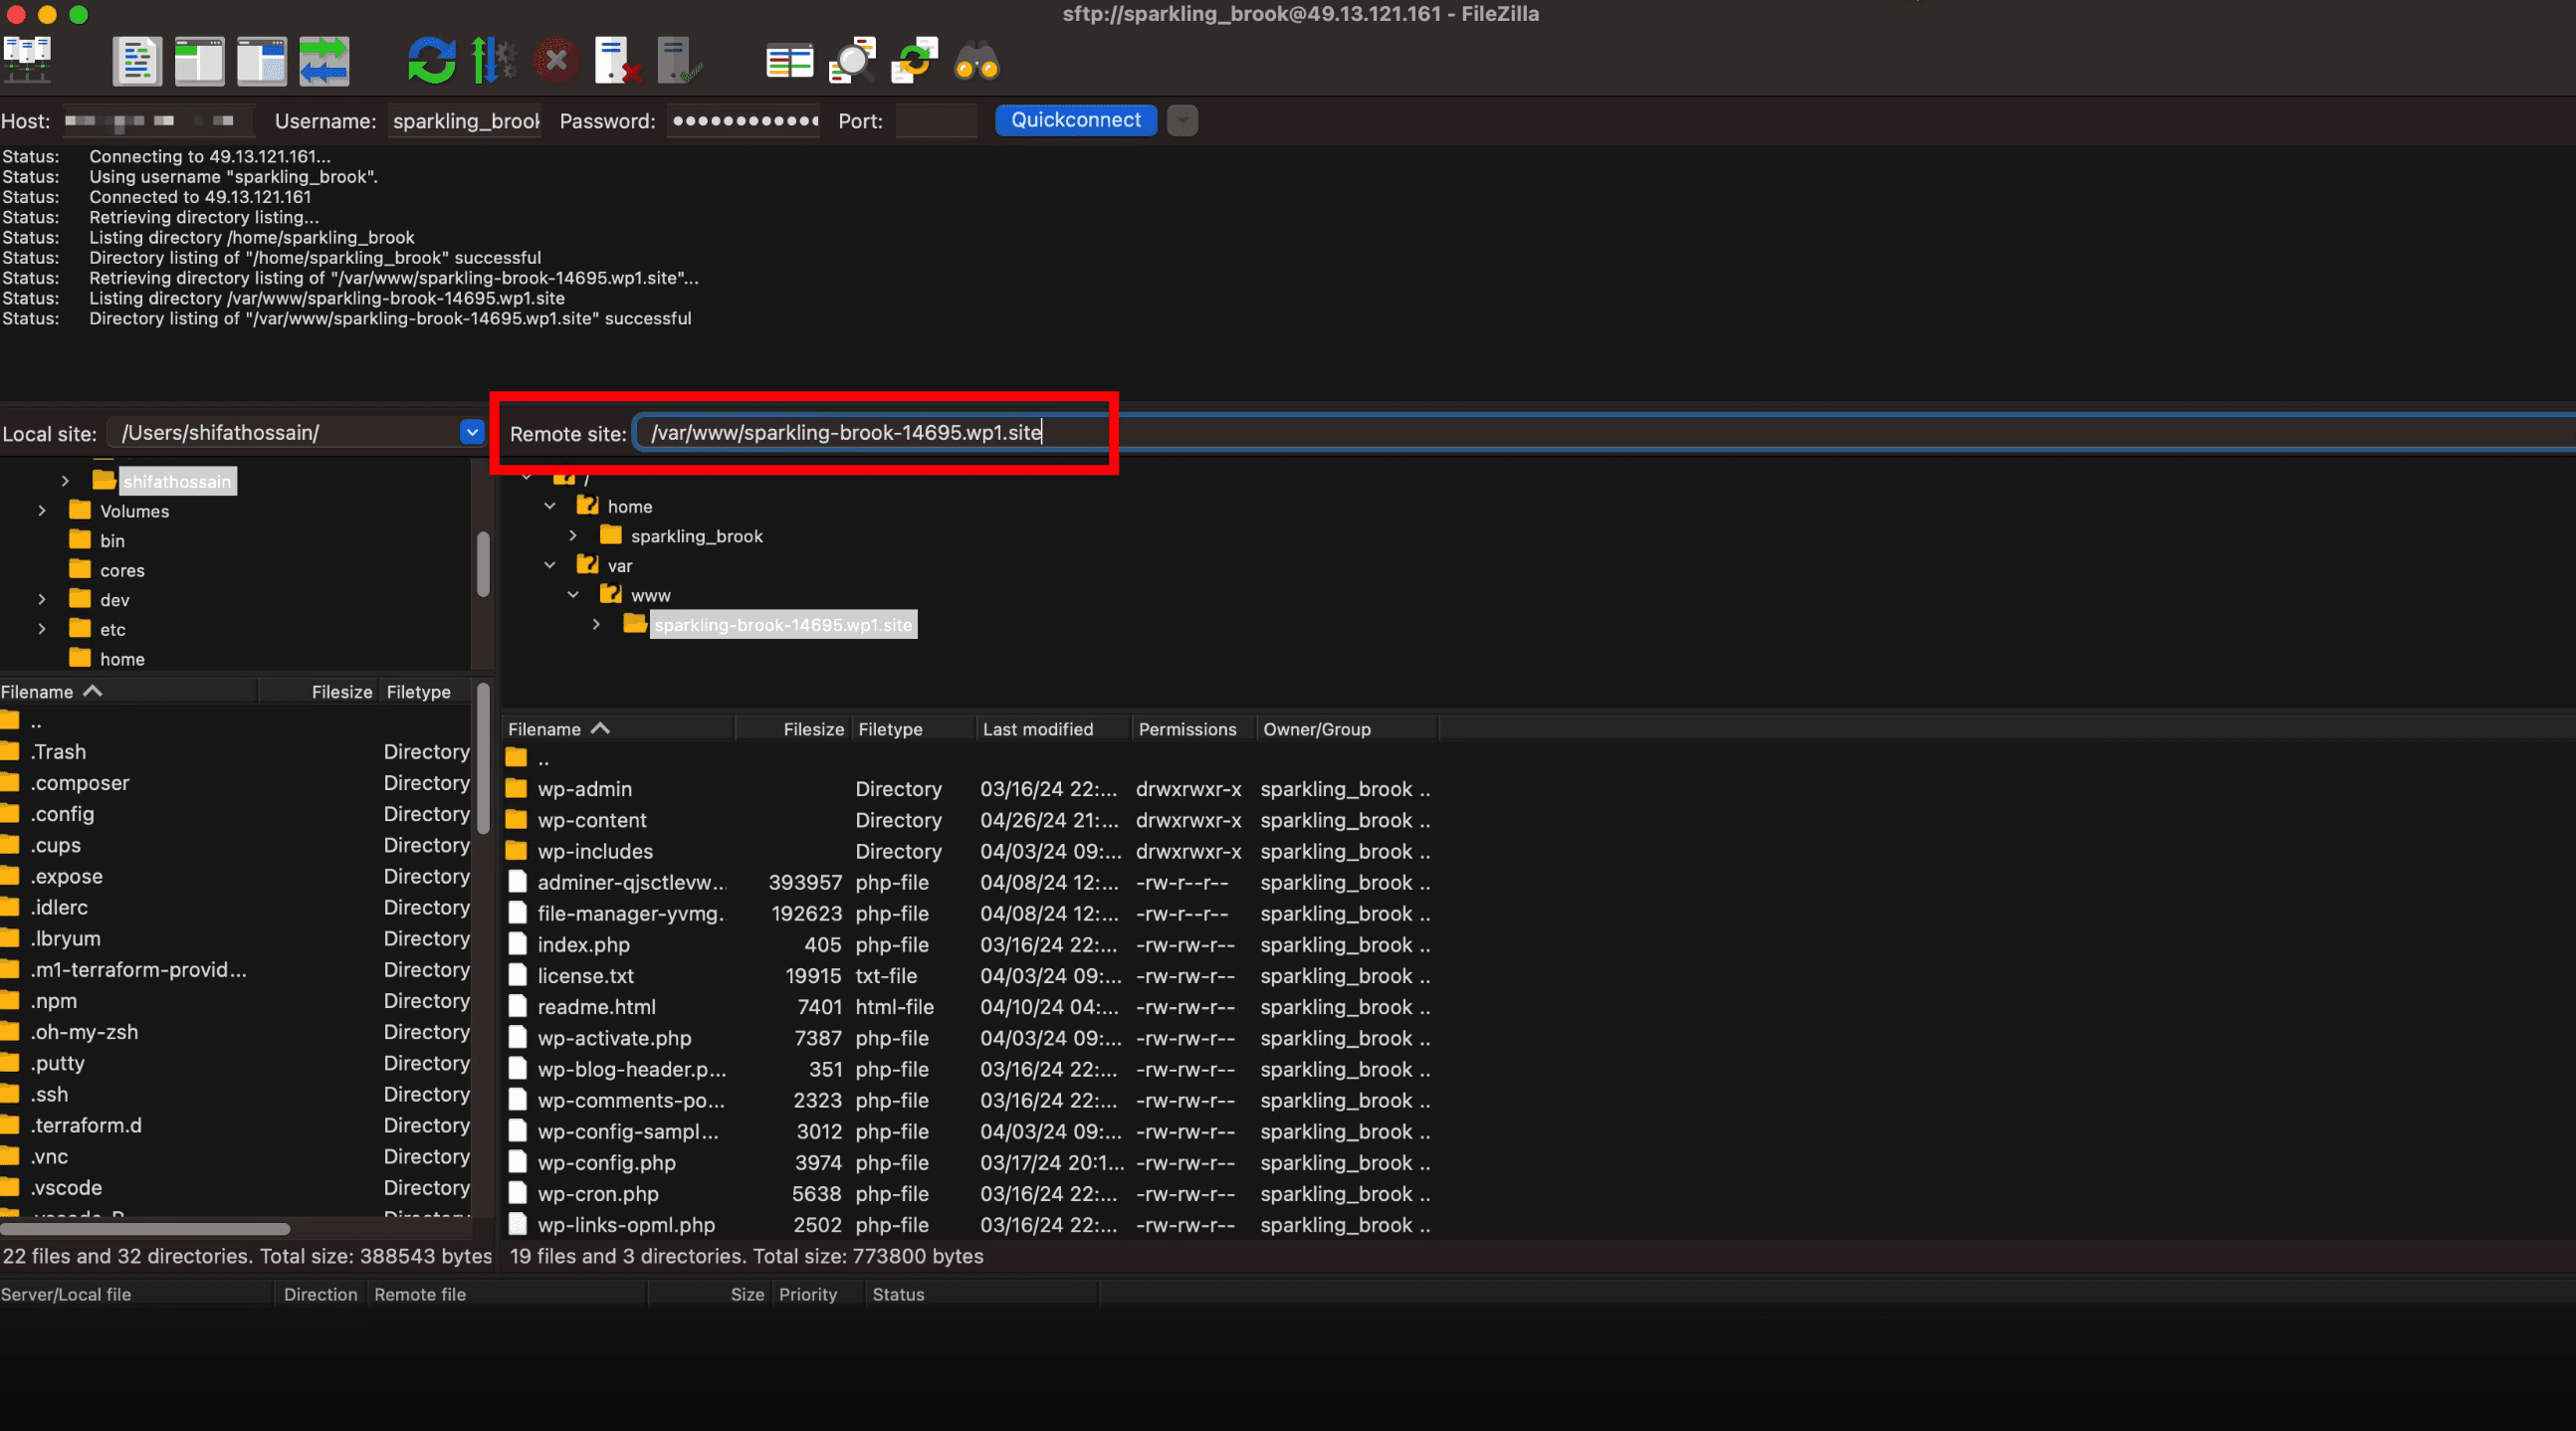Sort remote files by Permissions column
The width and height of the screenshot is (2576, 1431).
1187,729
